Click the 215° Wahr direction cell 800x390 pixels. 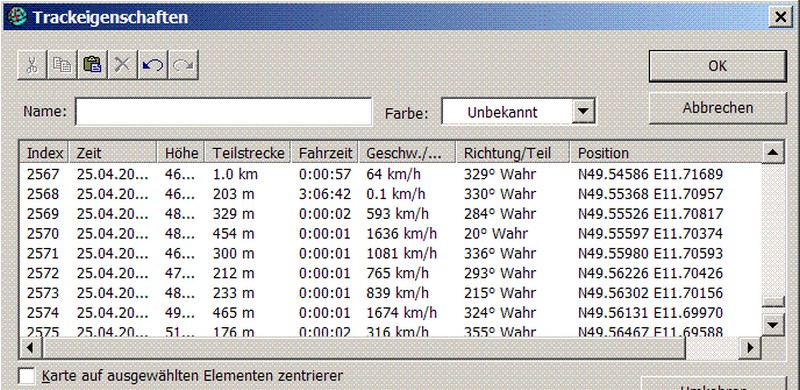pyautogui.click(x=500, y=294)
